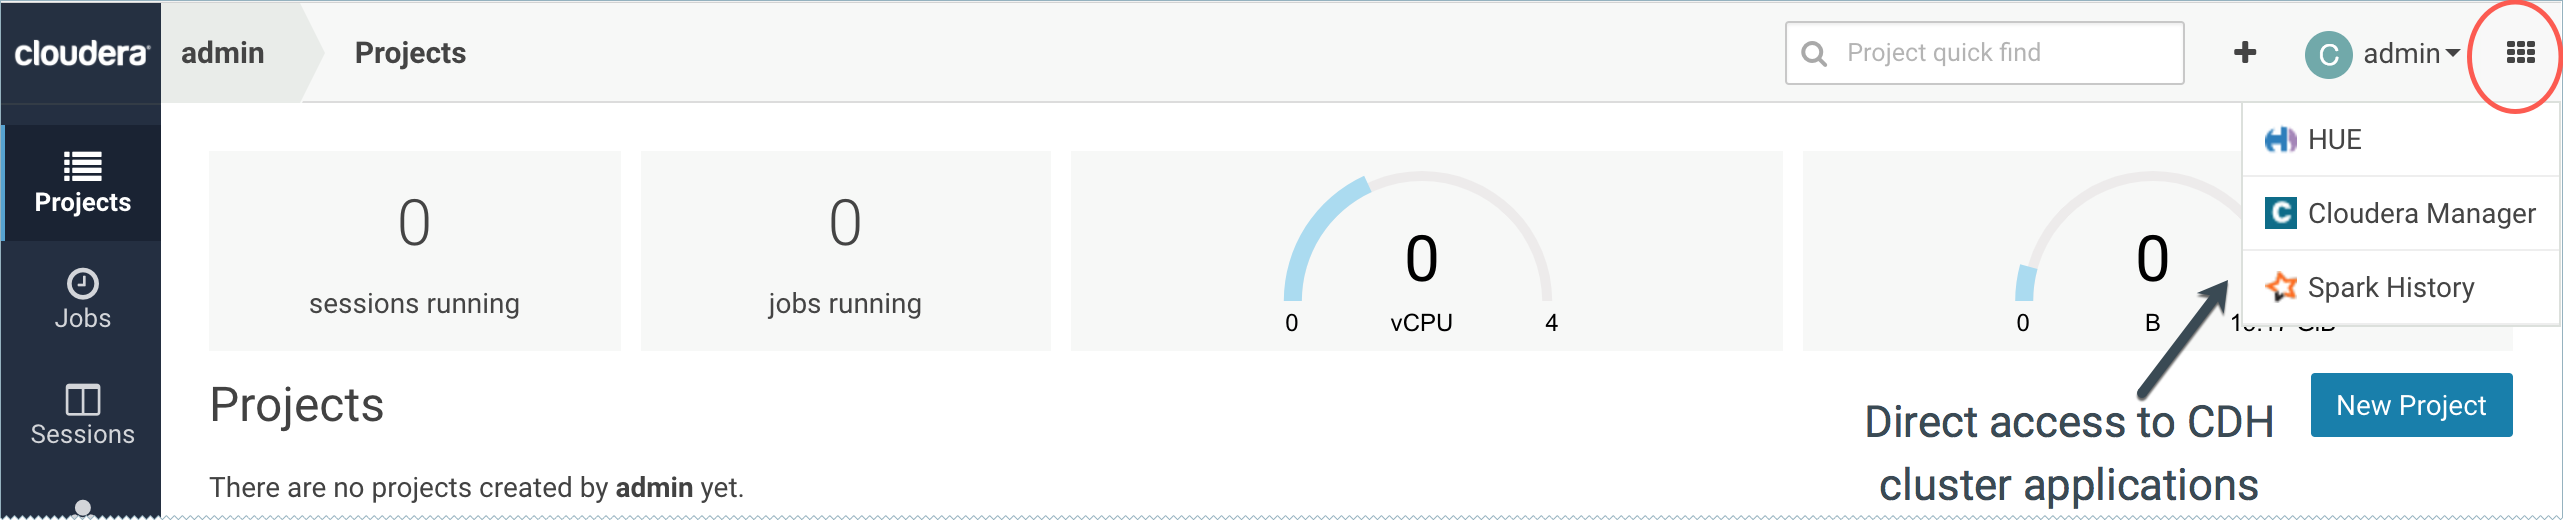
Task: Select Cloudera Manager from the apps menu
Action: coord(2420,213)
